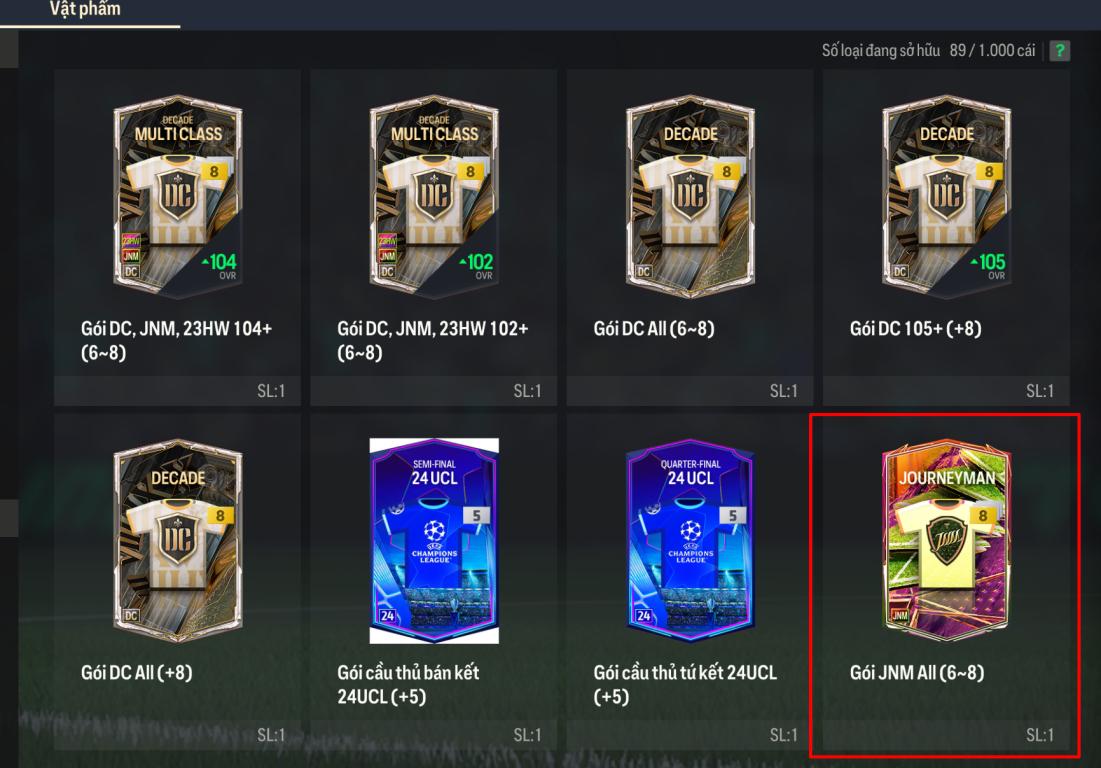Select the Multi Class 104 OVR pack card
This screenshot has width=1101, height=768.
click(178, 196)
